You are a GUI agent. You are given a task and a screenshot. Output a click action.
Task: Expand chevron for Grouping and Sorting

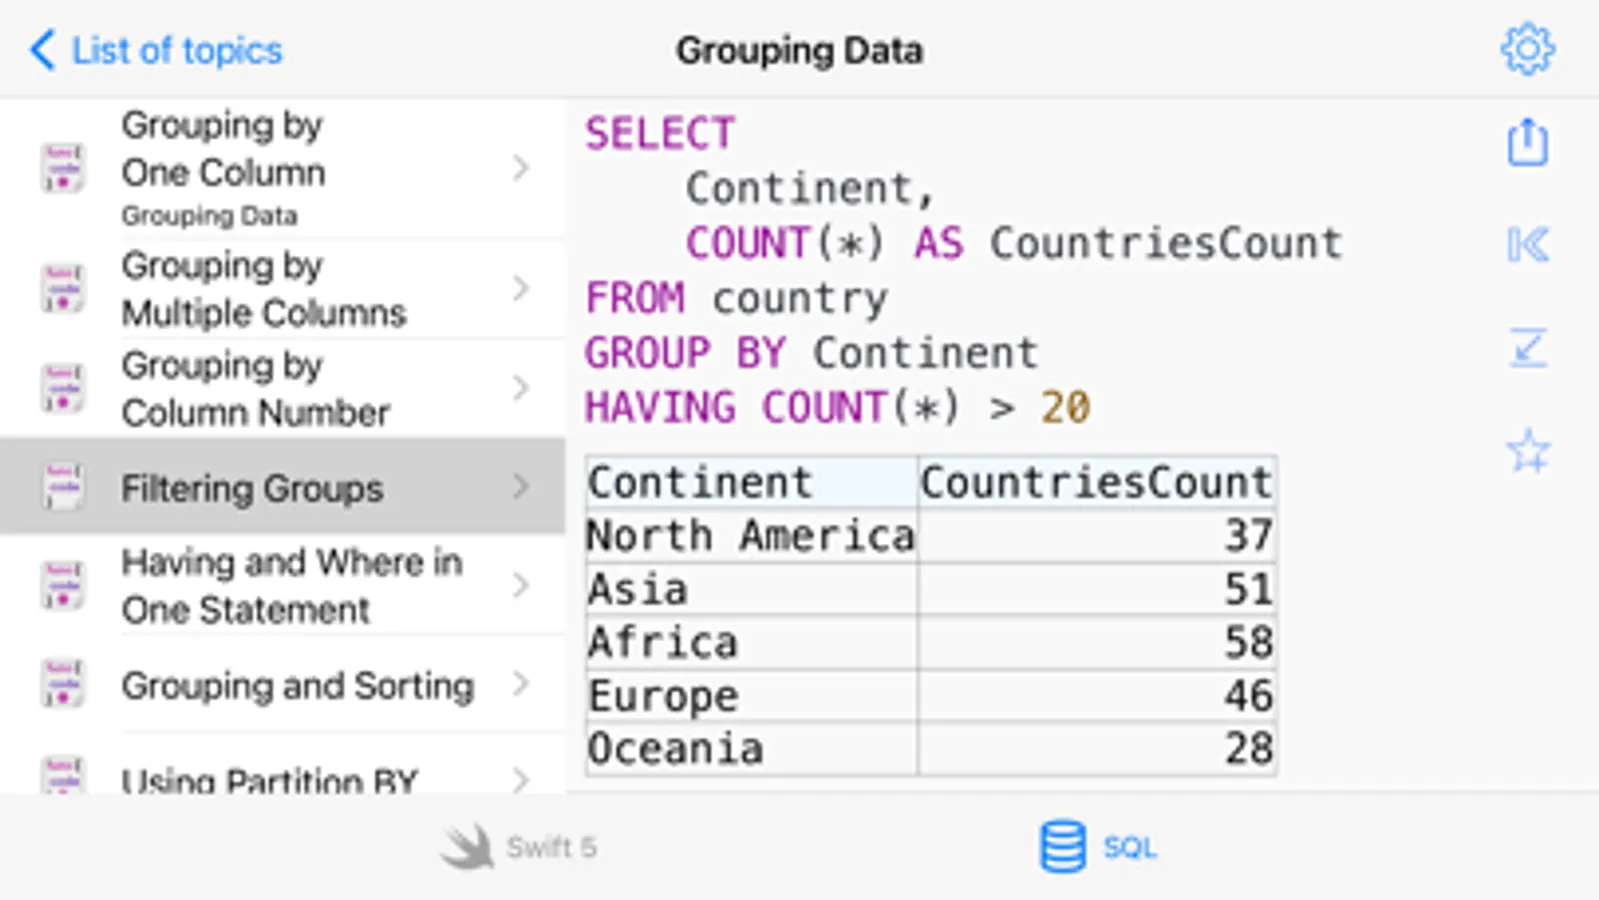(x=520, y=685)
